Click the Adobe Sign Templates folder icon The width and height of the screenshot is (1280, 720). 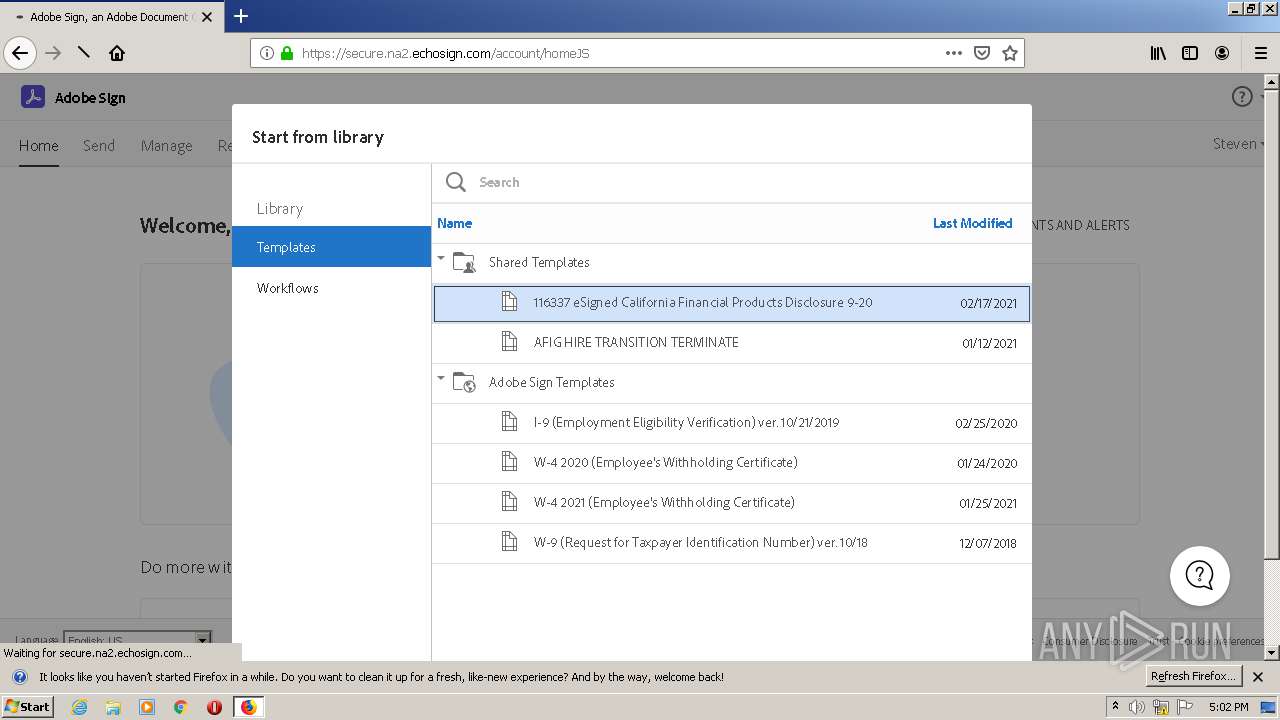pyautogui.click(x=464, y=382)
